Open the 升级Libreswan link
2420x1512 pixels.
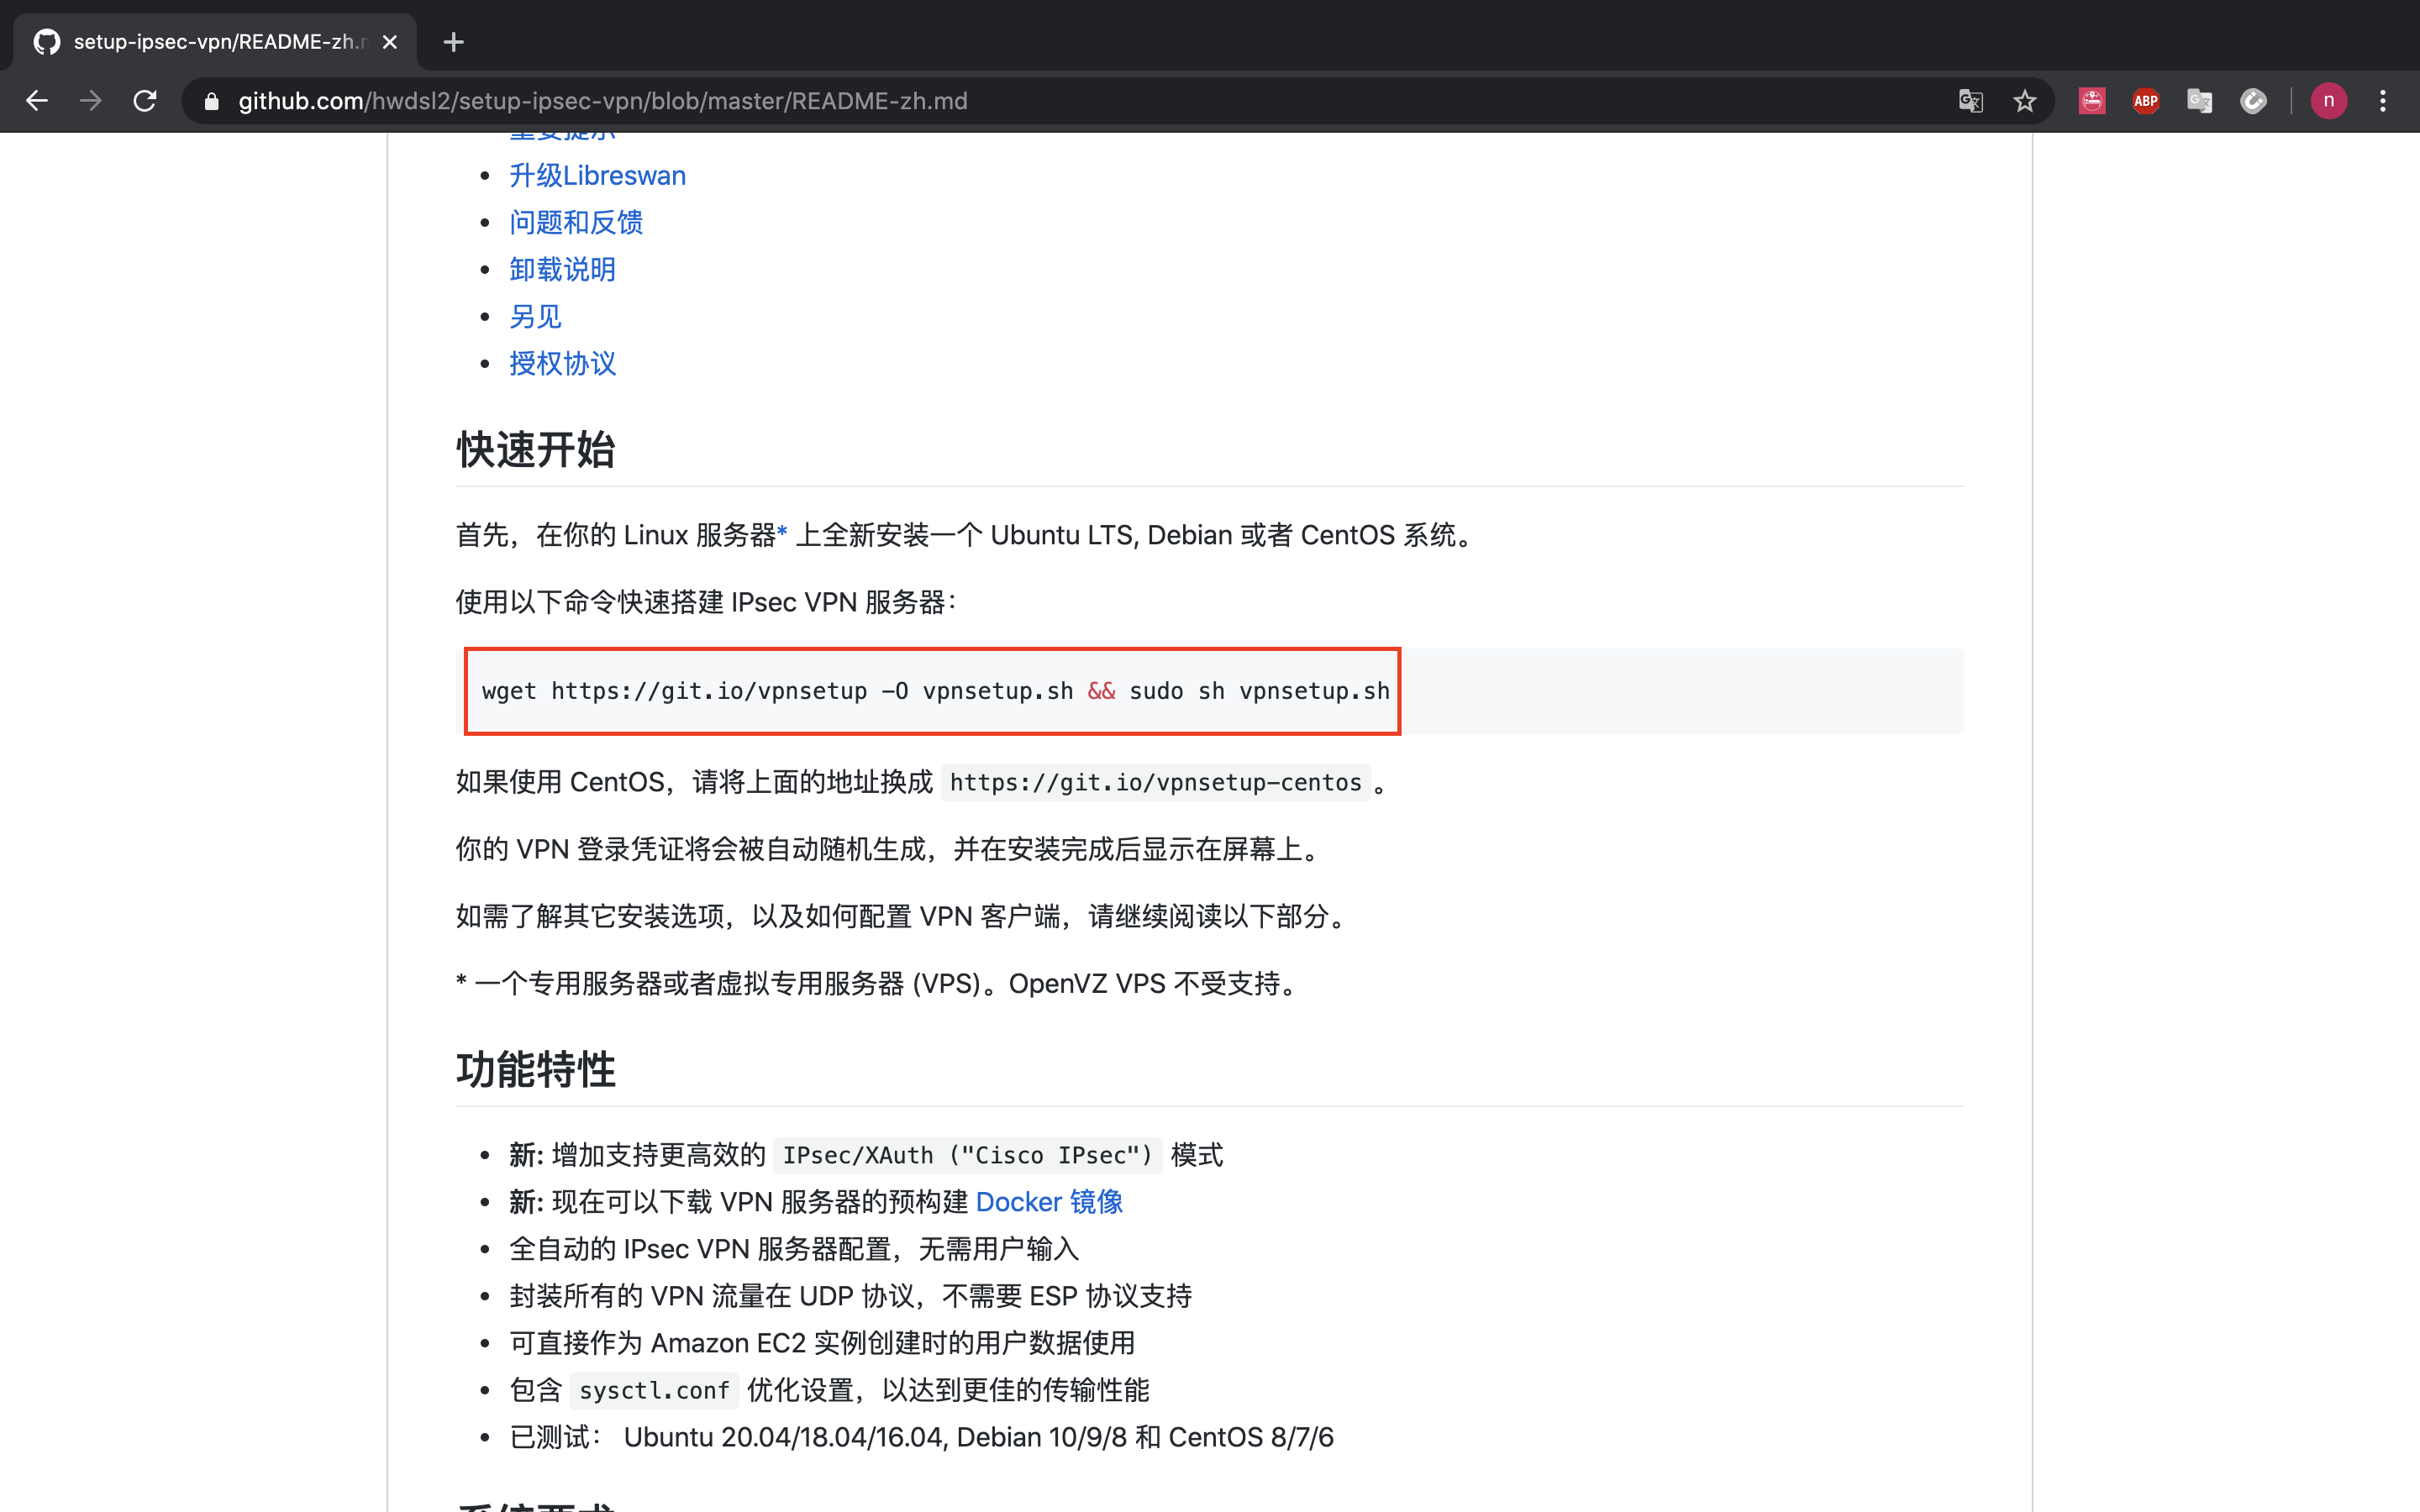(597, 176)
